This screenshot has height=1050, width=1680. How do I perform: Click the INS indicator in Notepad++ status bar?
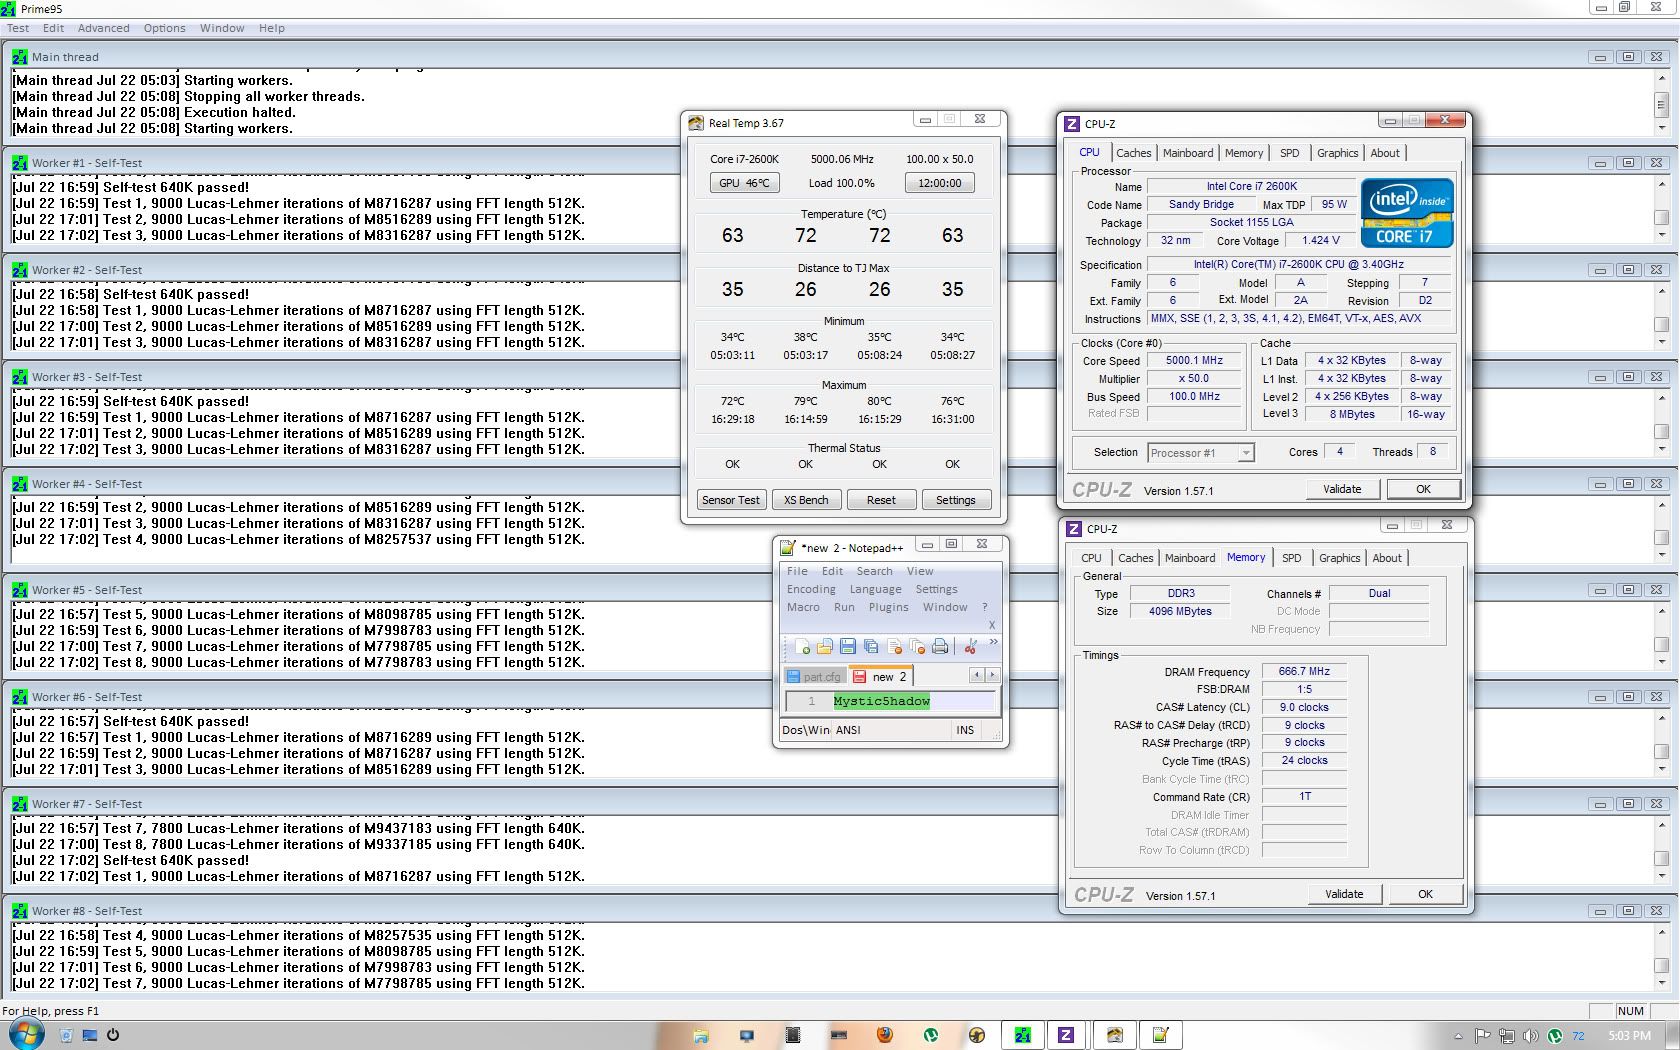[965, 730]
